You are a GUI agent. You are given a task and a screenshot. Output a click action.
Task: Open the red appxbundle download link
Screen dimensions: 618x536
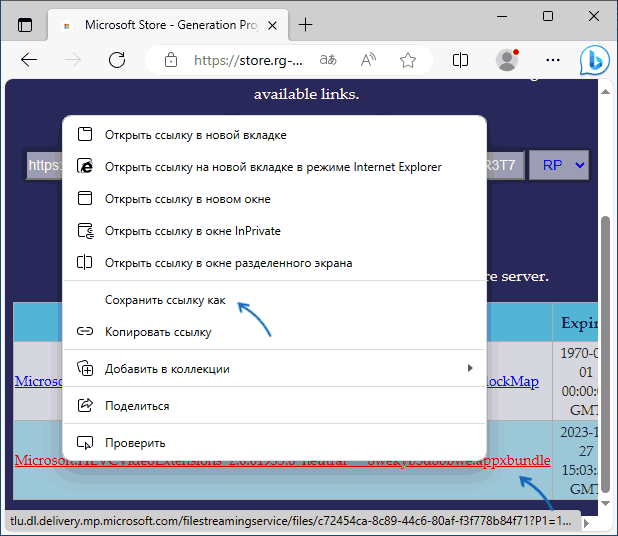(518, 460)
